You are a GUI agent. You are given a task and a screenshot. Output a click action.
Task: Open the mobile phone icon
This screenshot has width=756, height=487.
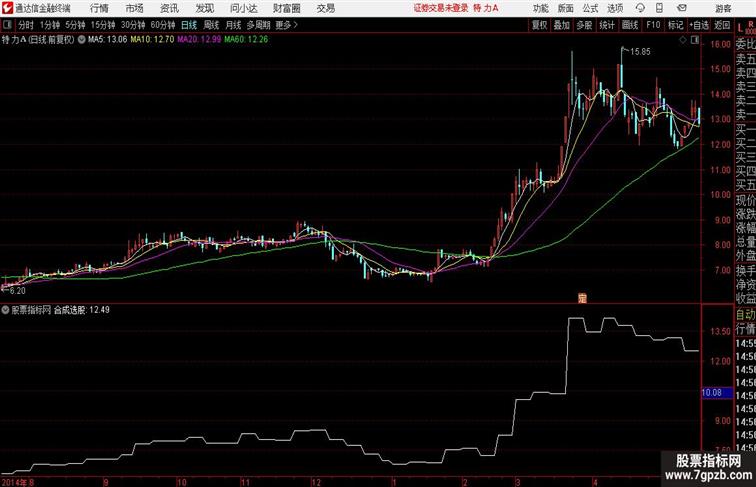tap(659, 8)
